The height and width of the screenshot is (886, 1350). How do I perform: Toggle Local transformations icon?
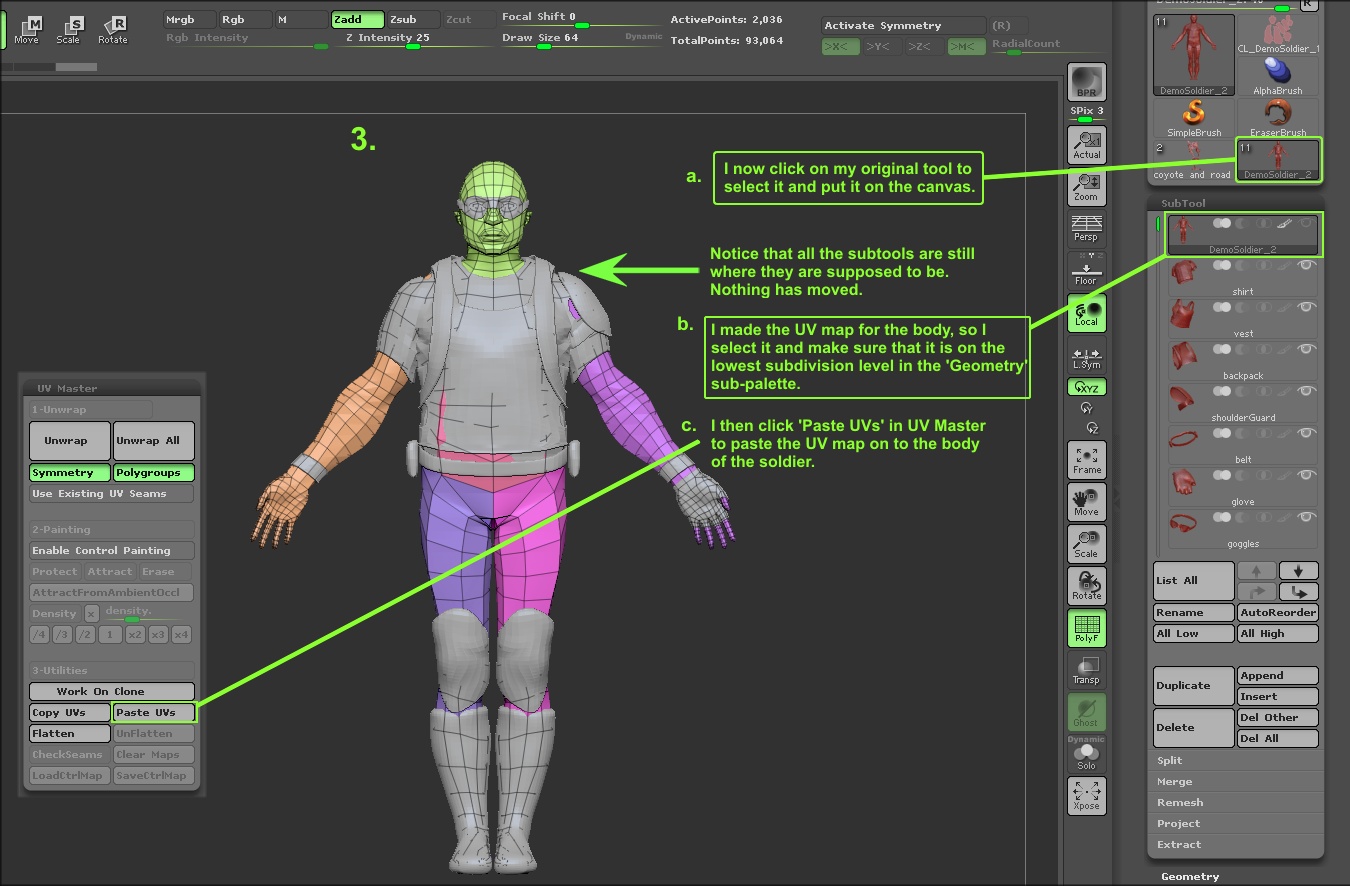point(1086,313)
